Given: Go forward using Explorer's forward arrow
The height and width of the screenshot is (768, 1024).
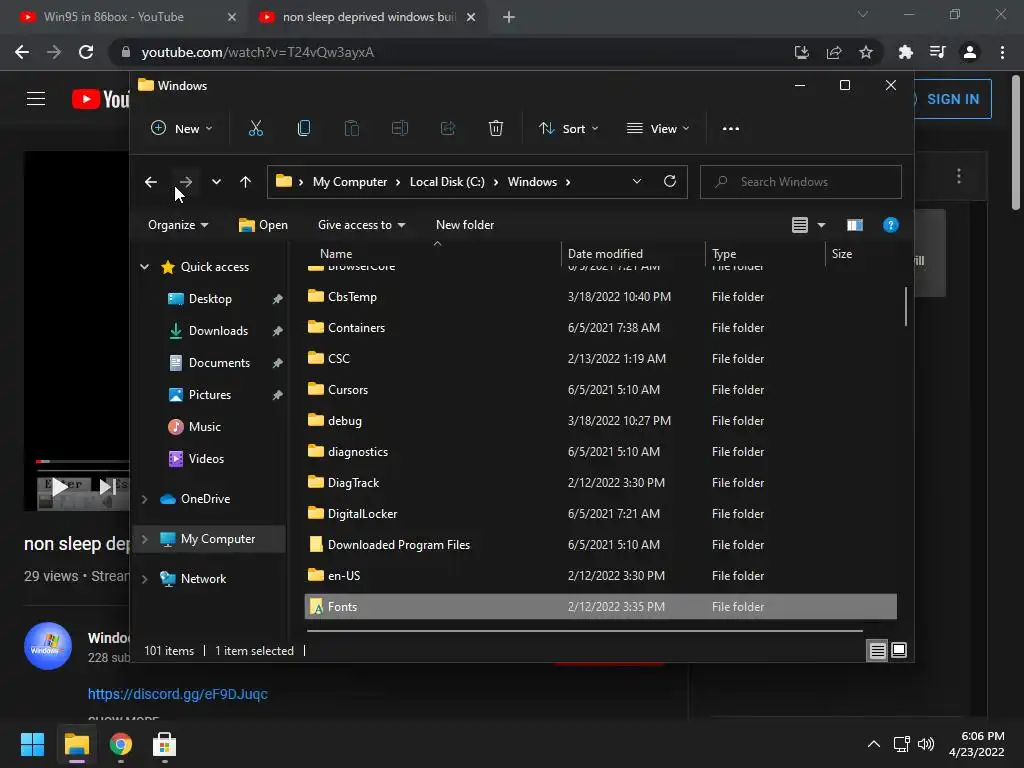Looking at the screenshot, I should coord(186,182).
